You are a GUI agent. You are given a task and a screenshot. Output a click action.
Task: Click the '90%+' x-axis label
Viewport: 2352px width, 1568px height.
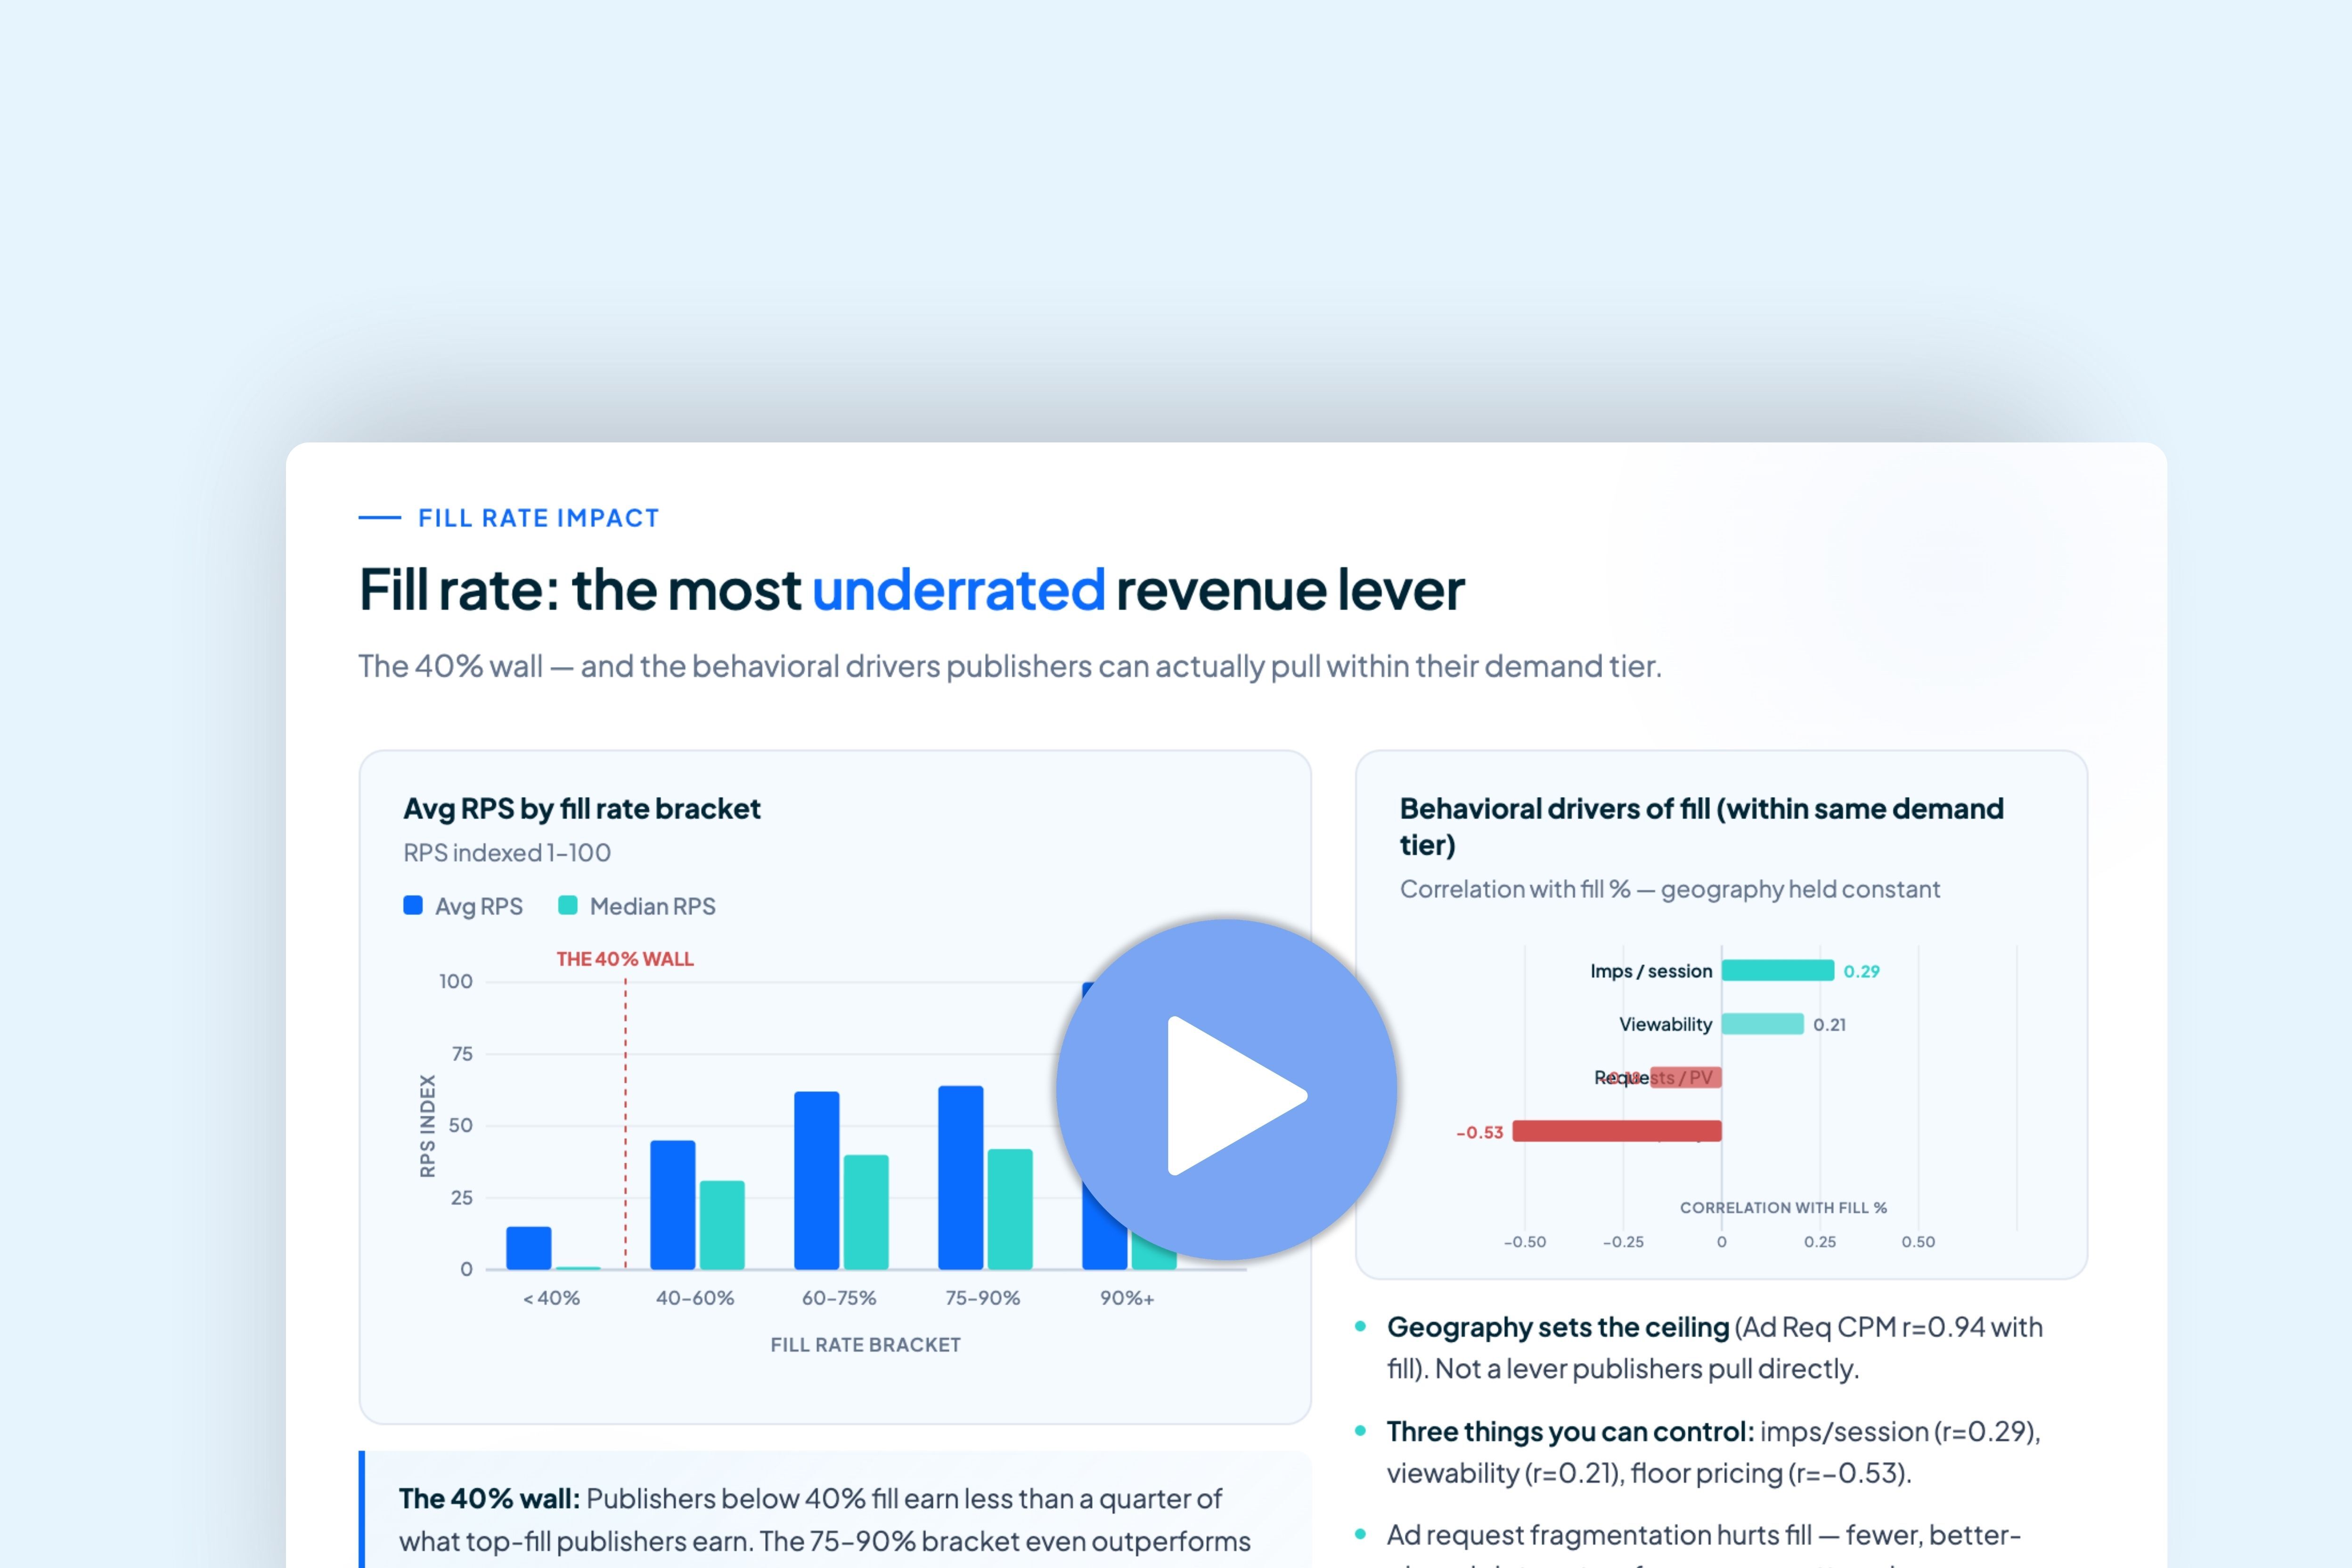pos(1127,1298)
